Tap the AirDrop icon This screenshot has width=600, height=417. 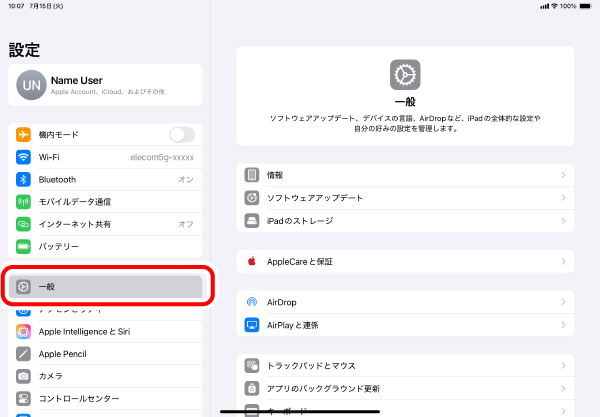tap(252, 302)
